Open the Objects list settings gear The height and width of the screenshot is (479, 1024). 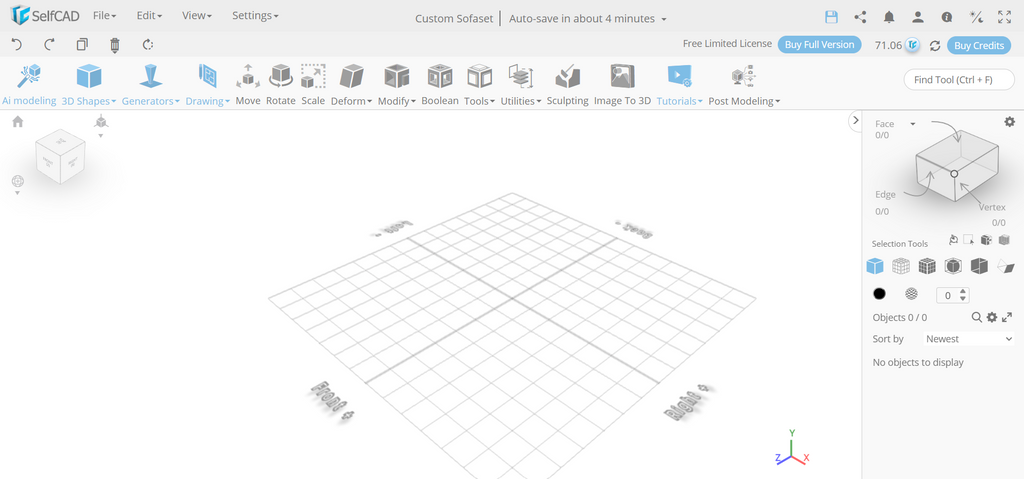[x=992, y=317]
